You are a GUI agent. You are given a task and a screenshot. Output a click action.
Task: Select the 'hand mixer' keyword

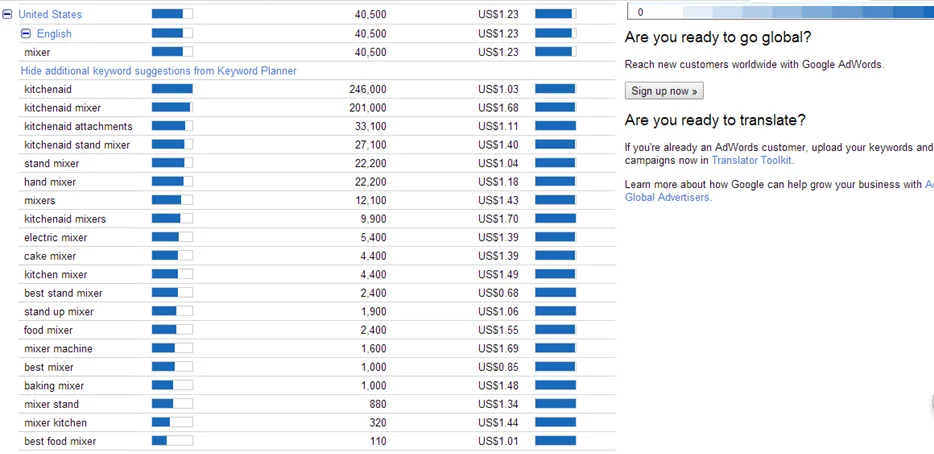(x=50, y=182)
